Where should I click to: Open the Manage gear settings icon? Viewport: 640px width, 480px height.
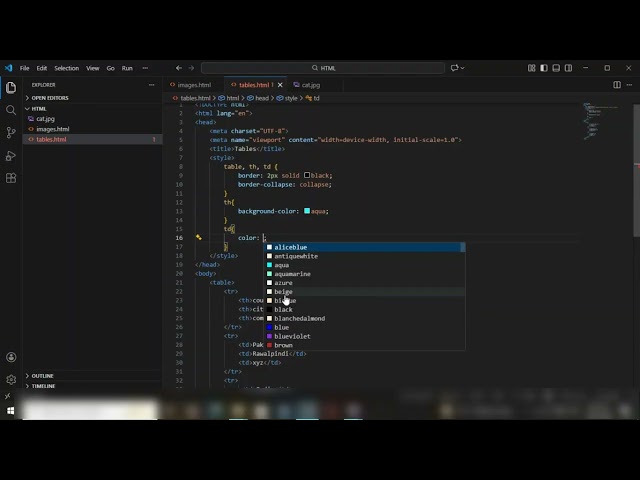[11, 379]
